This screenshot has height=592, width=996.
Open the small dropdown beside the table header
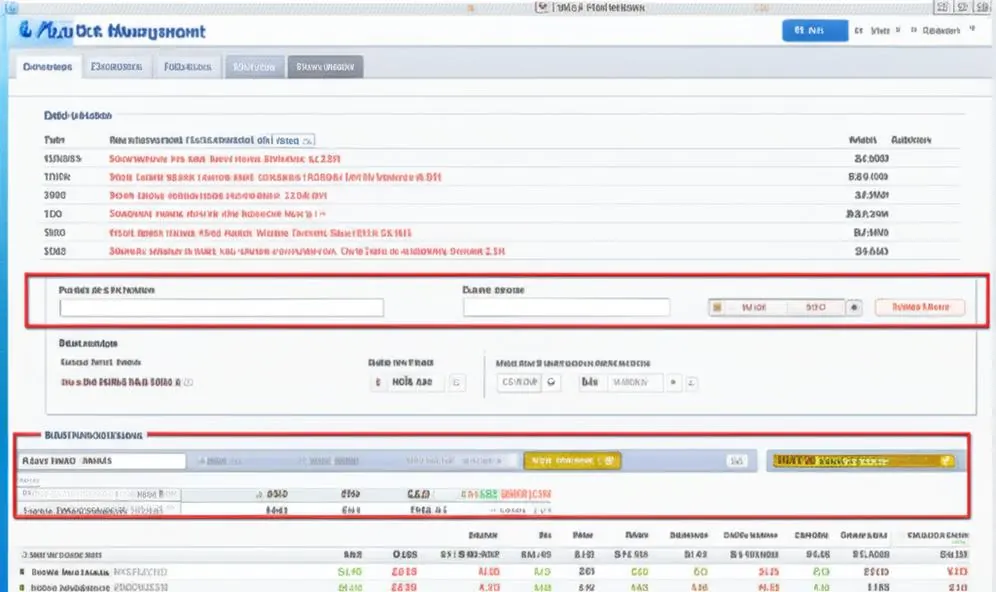[293, 140]
